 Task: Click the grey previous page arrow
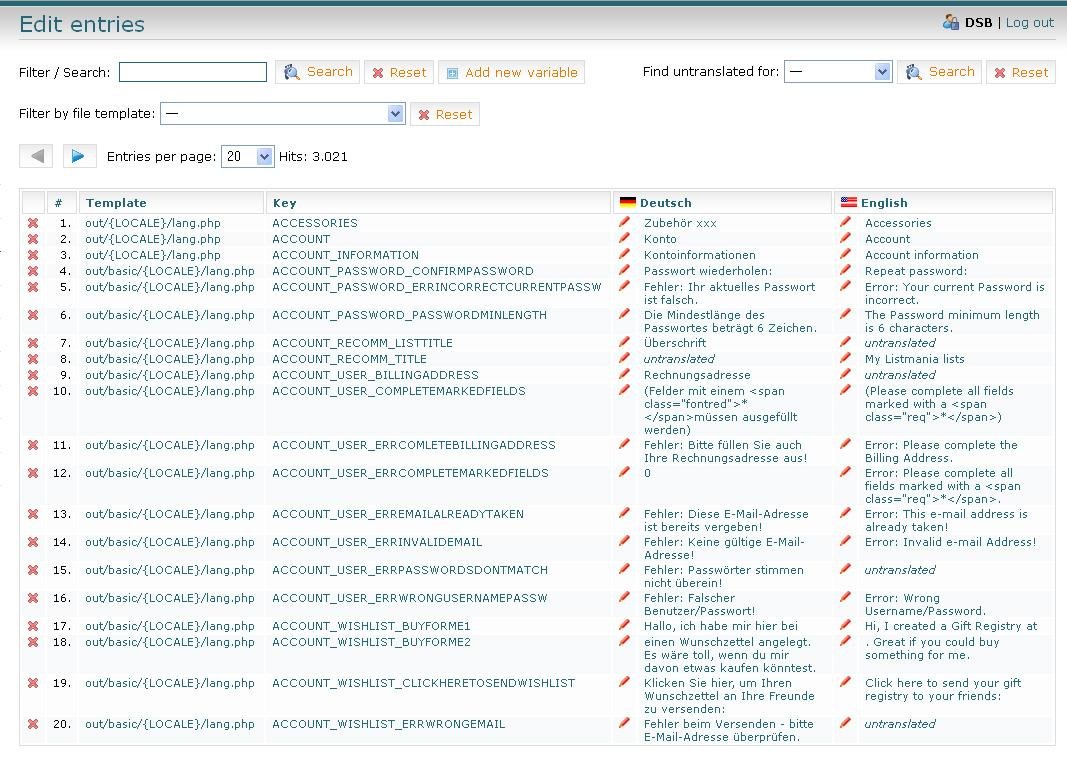pyautogui.click(x=37, y=156)
